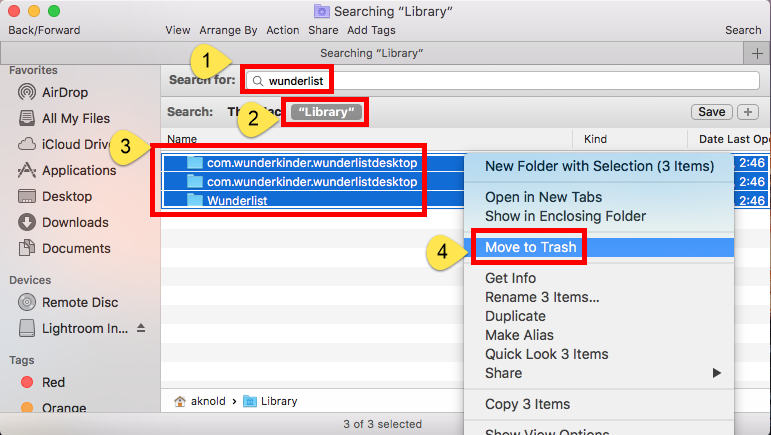Click the Remote Disc icon
Viewport: 771px width, 435px height.
pyautogui.click(x=27, y=302)
